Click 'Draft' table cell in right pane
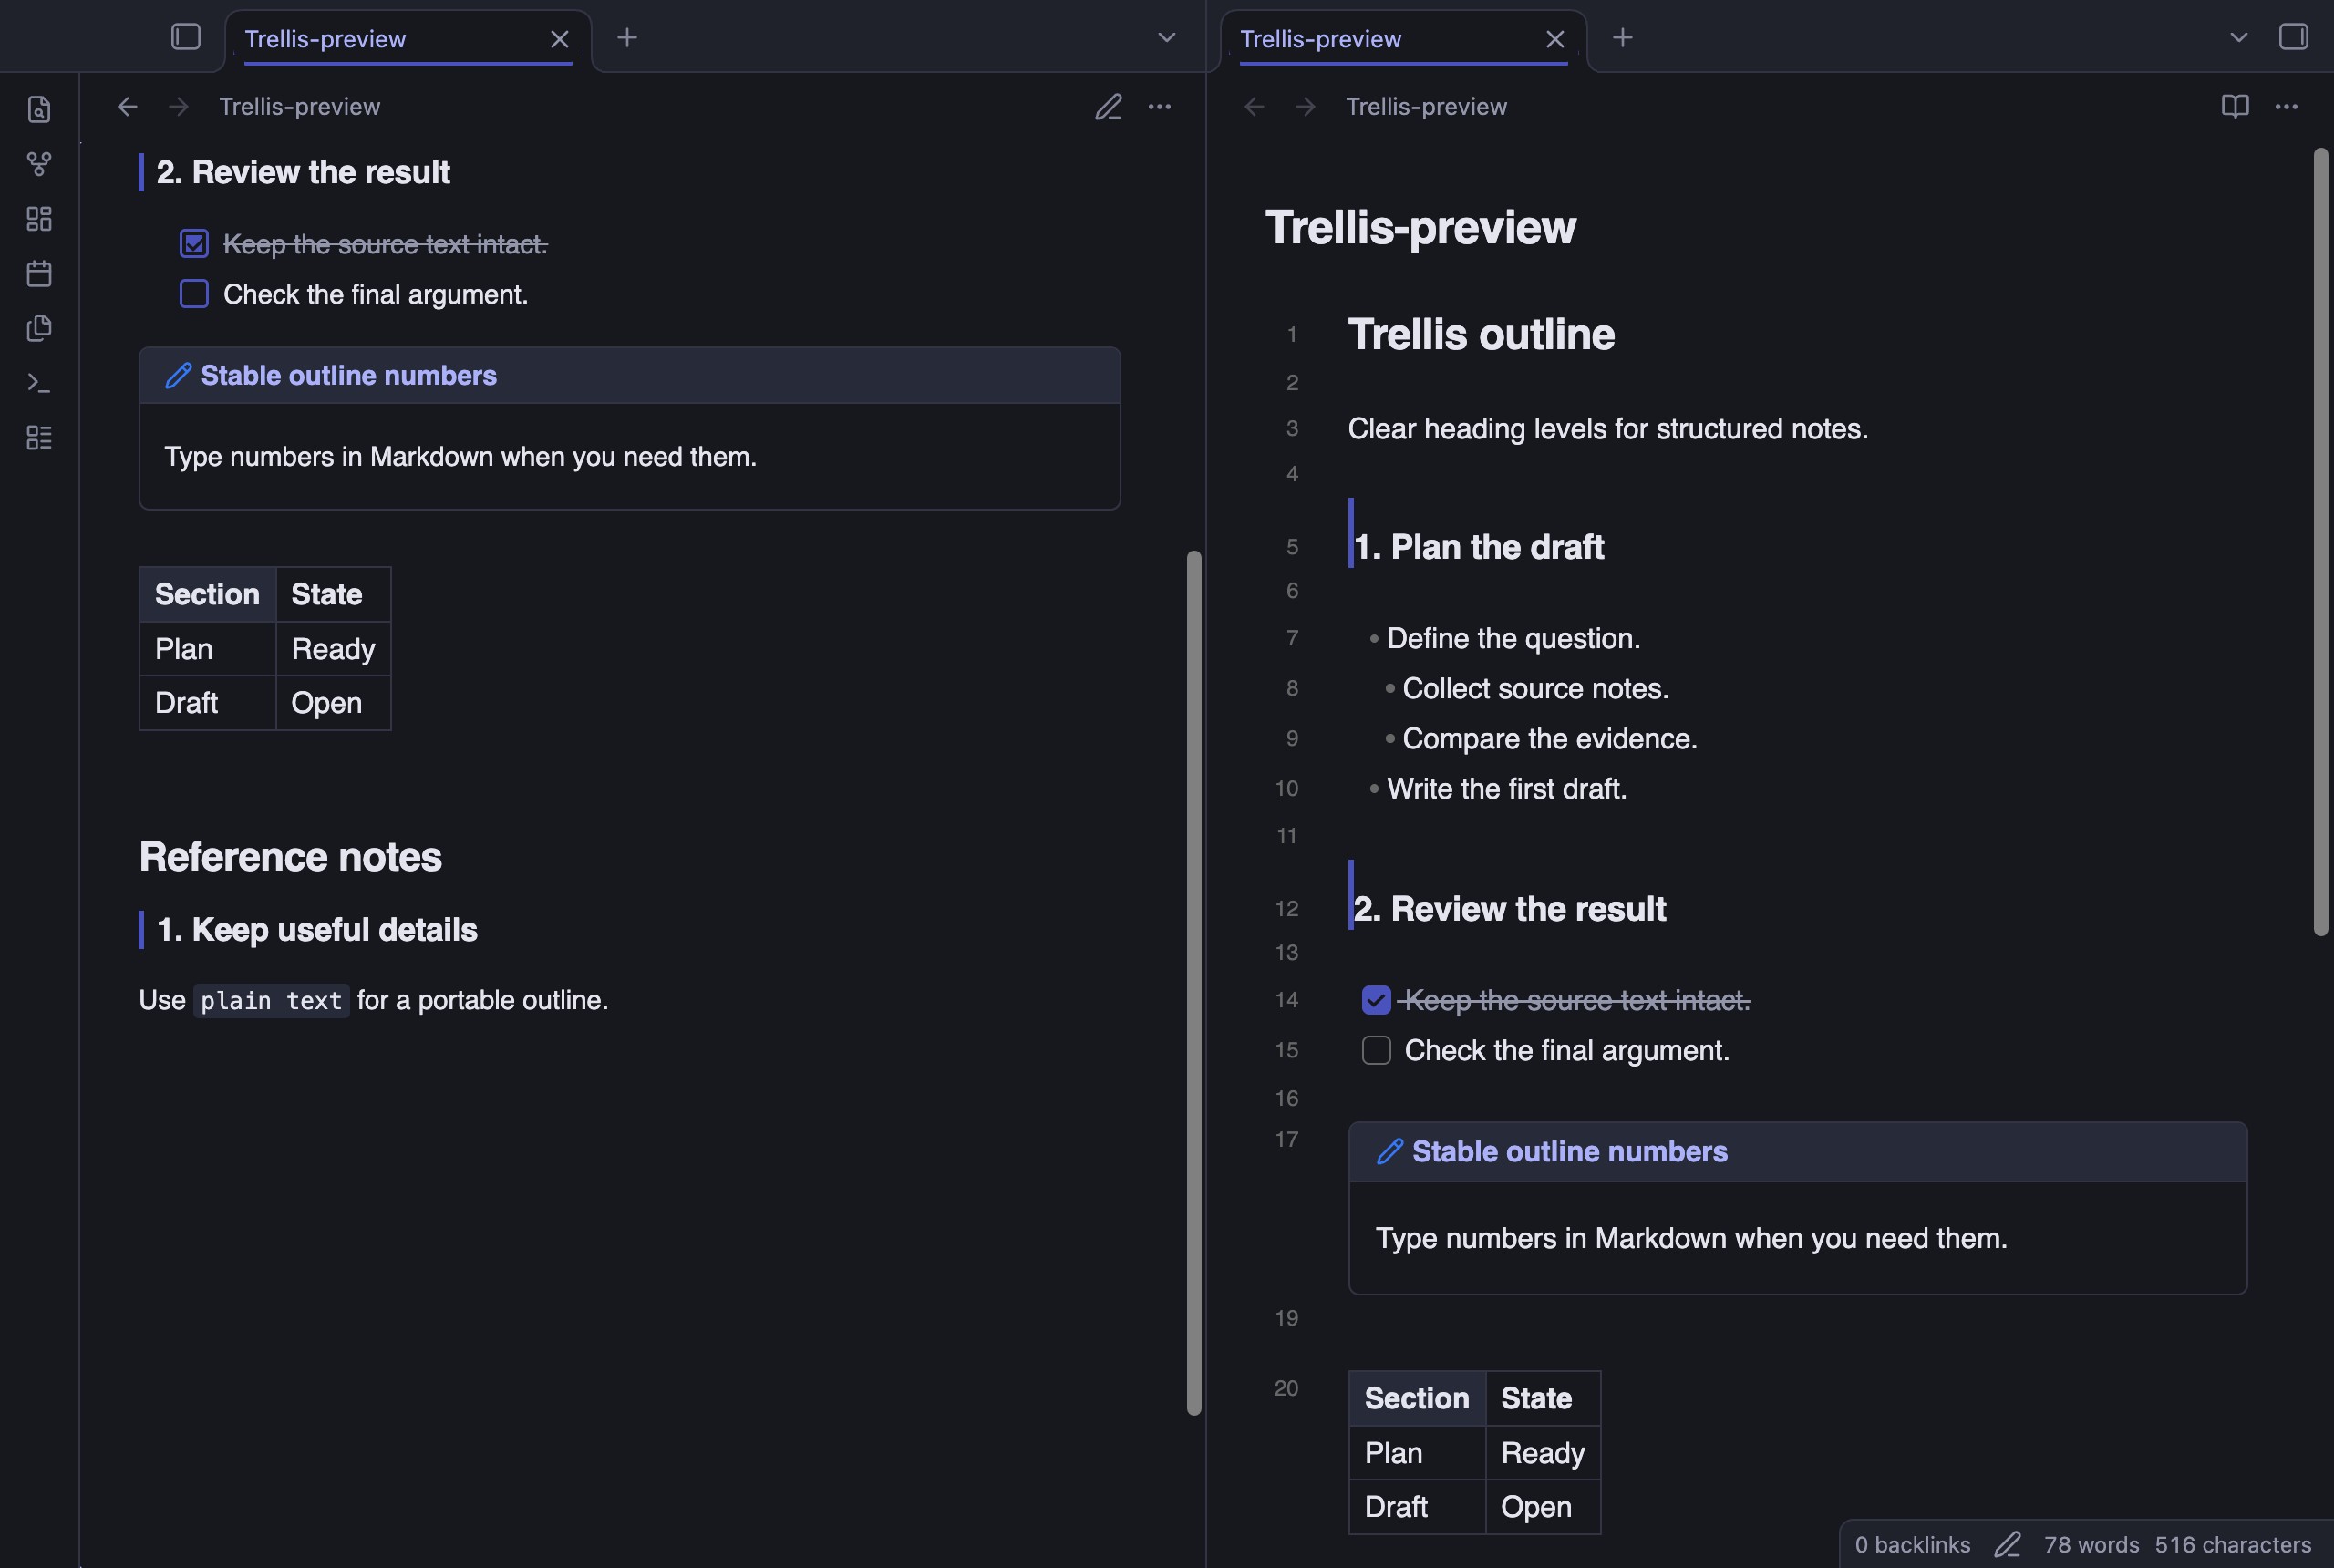The height and width of the screenshot is (1568, 2334). click(1417, 1506)
